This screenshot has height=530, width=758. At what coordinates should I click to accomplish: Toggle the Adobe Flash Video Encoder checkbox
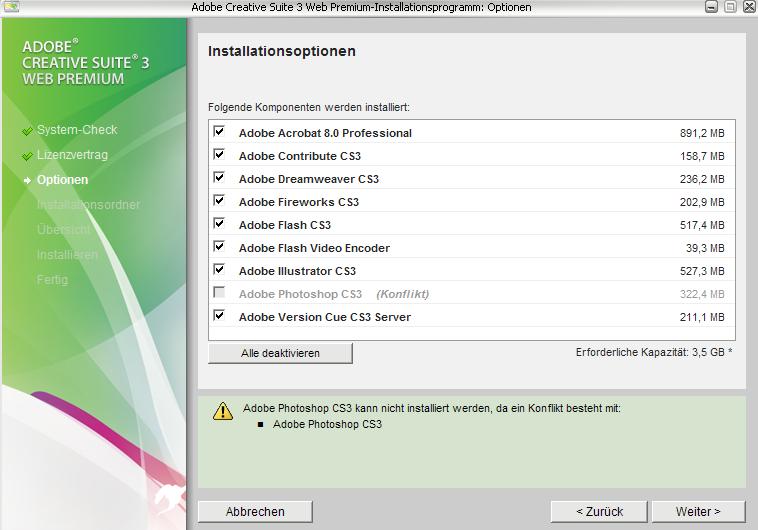click(x=219, y=247)
